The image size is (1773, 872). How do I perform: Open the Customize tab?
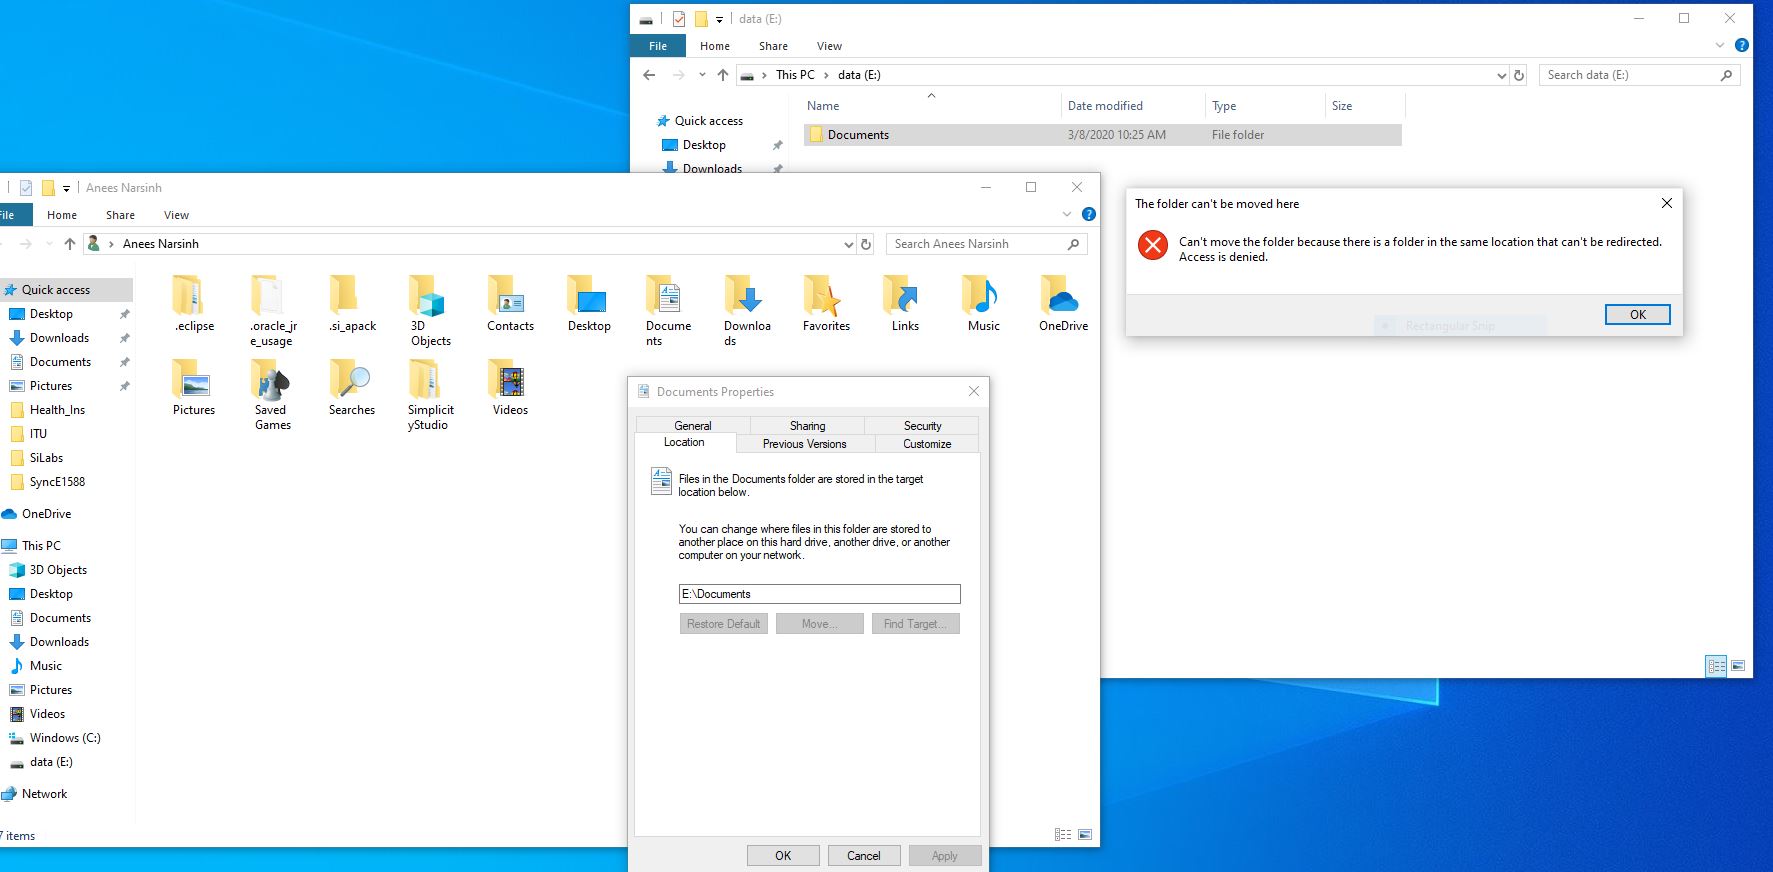927,444
